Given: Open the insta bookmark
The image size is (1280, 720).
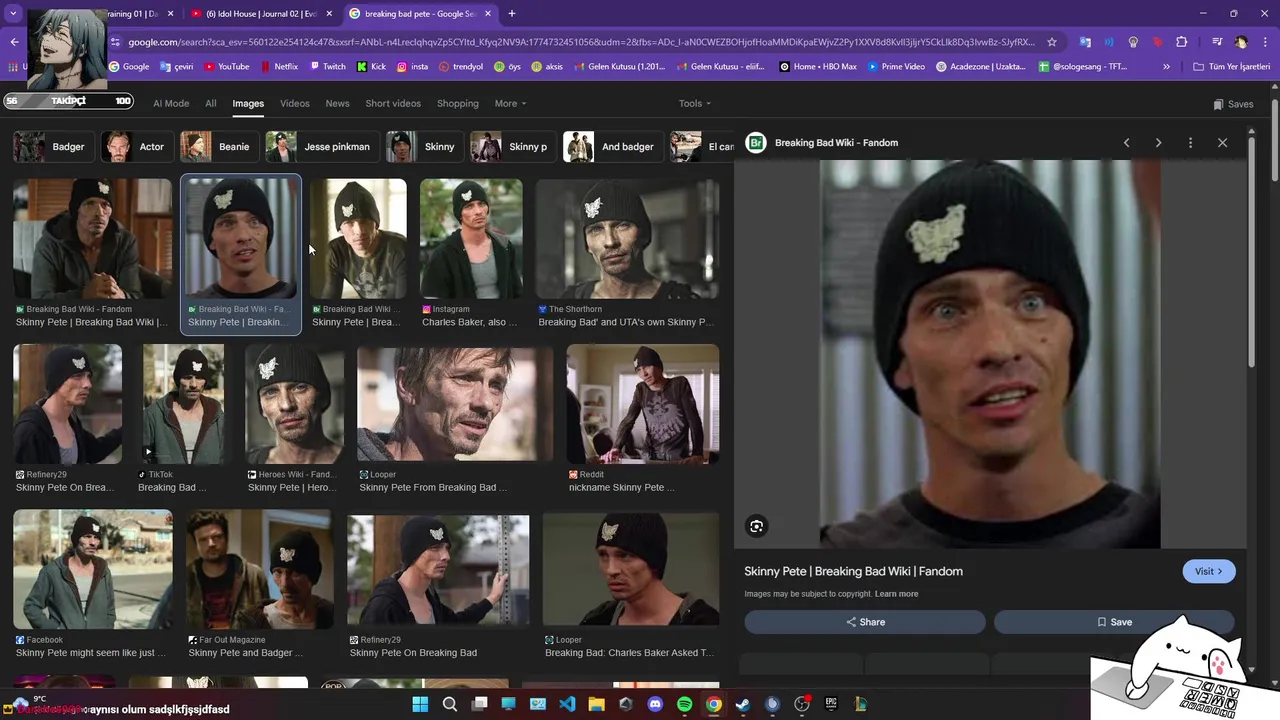Looking at the screenshot, I should click(x=413, y=67).
